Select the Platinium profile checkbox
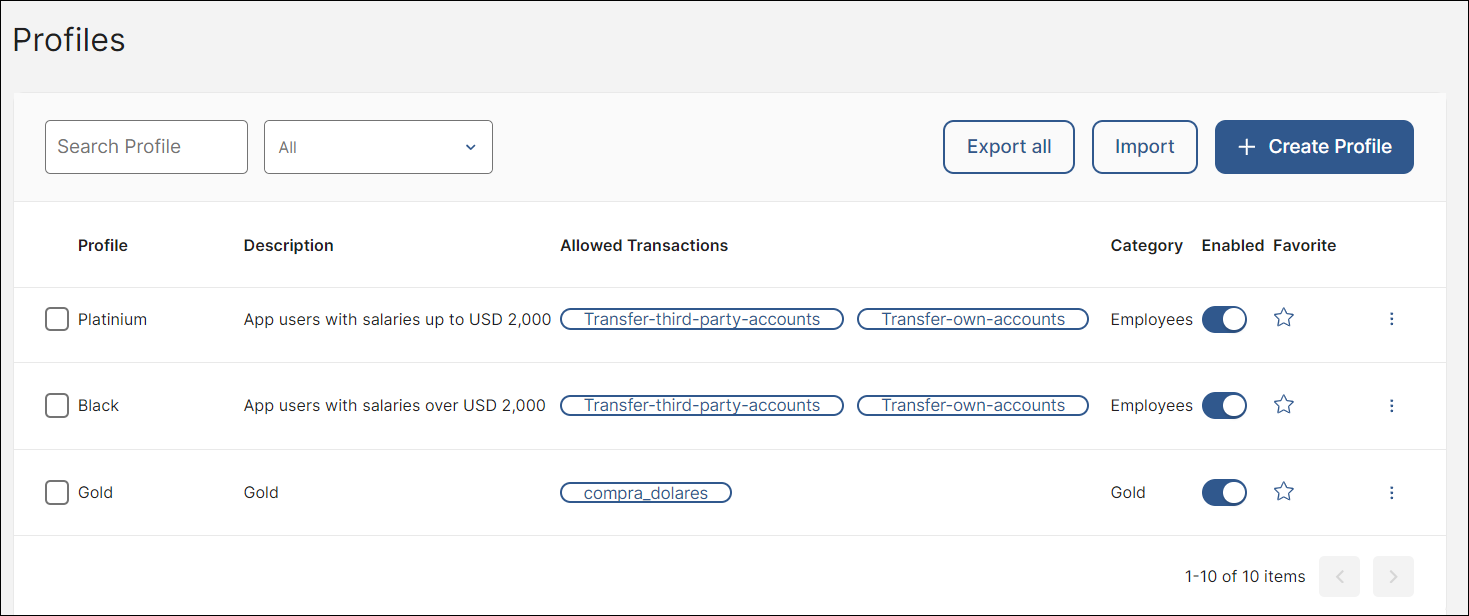 [57, 320]
